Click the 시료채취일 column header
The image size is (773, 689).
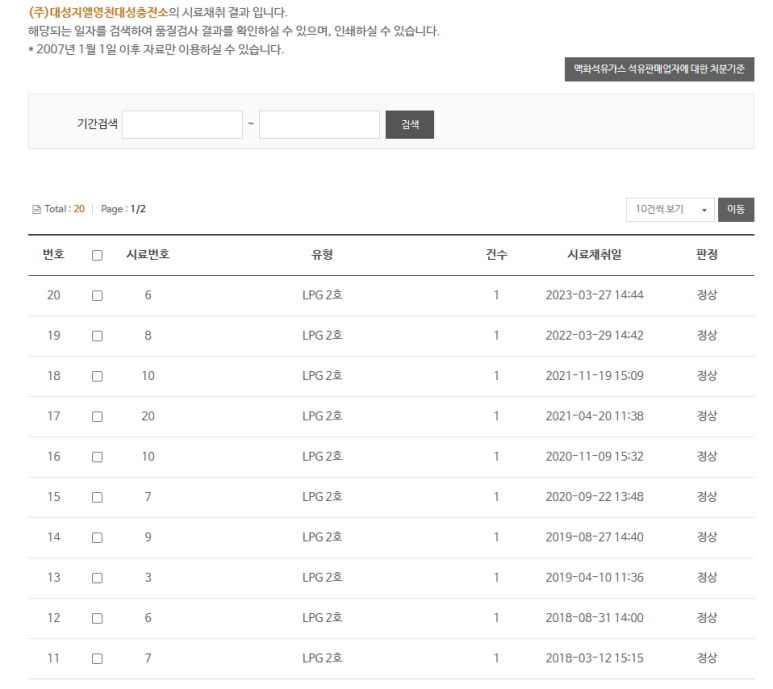[x=595, y=254]
